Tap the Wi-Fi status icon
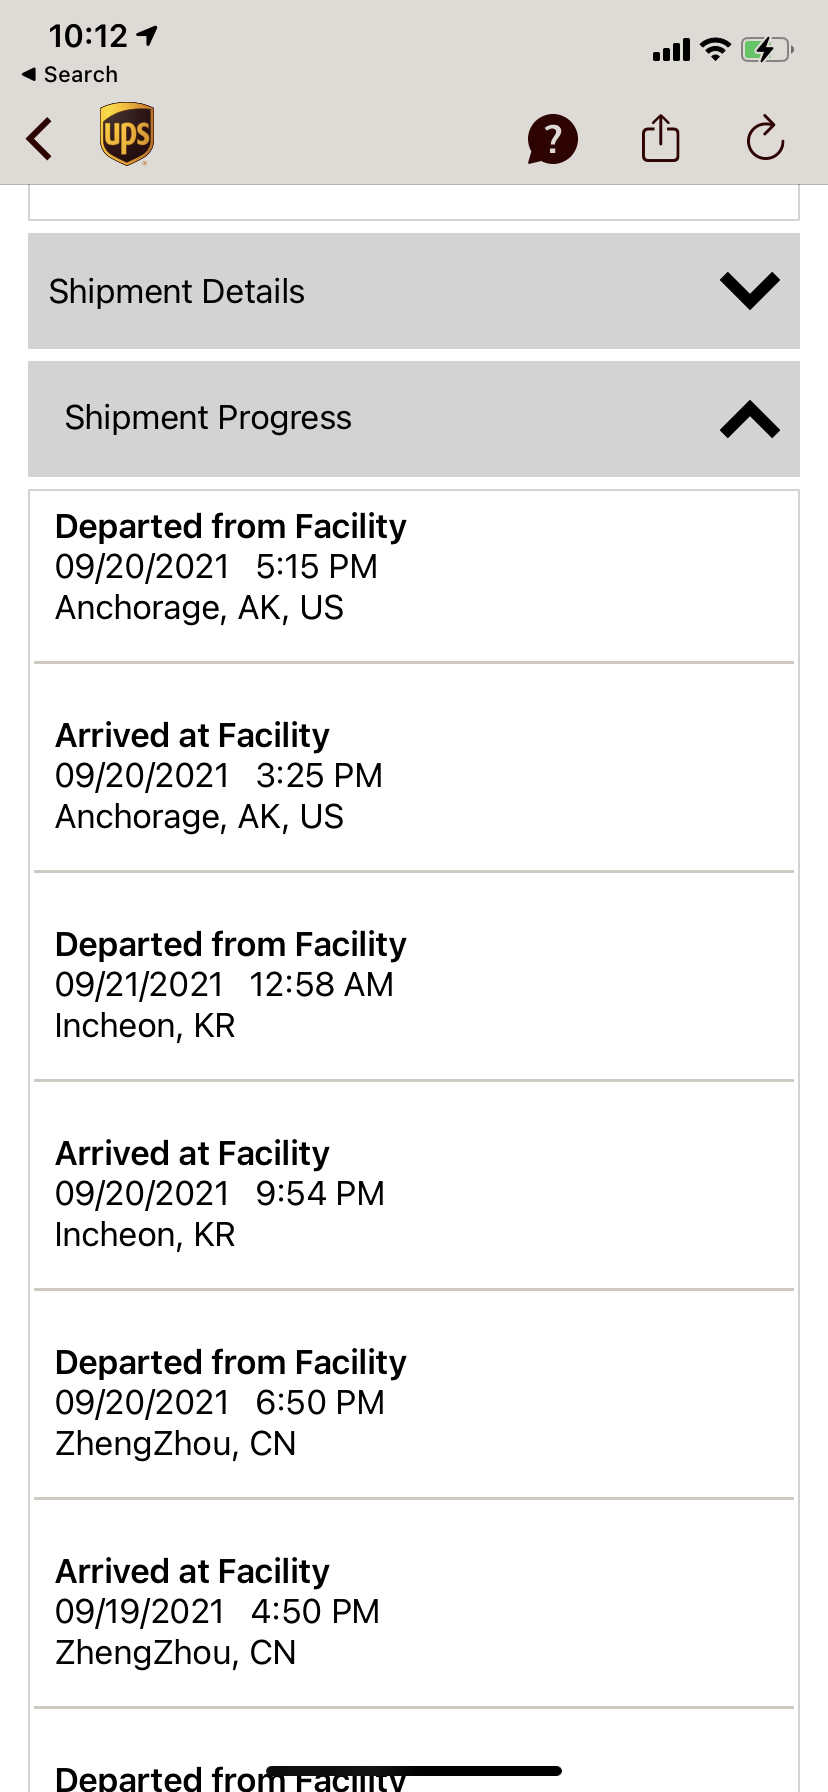The image size is (828, 1792). coord(715,49)
